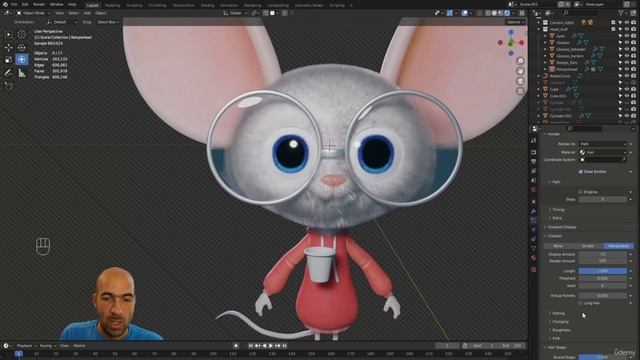
Task: Switch to rendered viewport shading
Action: click(507, 13)
